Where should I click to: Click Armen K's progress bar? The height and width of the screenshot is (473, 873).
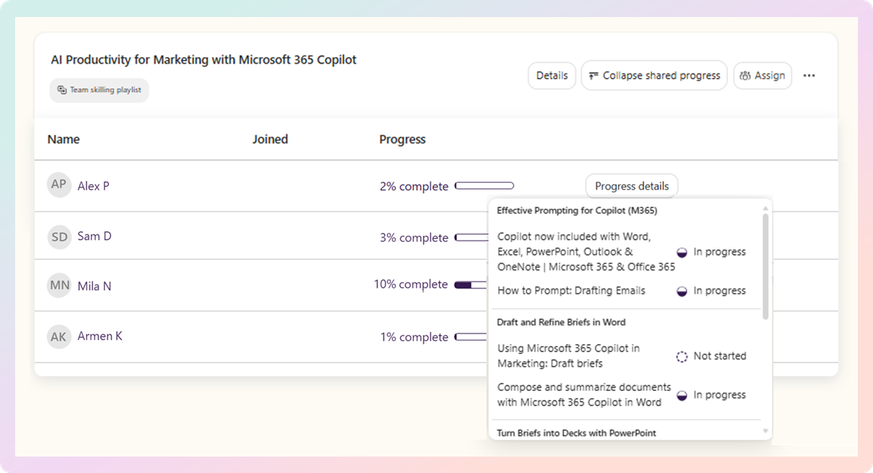pos(471,337)
